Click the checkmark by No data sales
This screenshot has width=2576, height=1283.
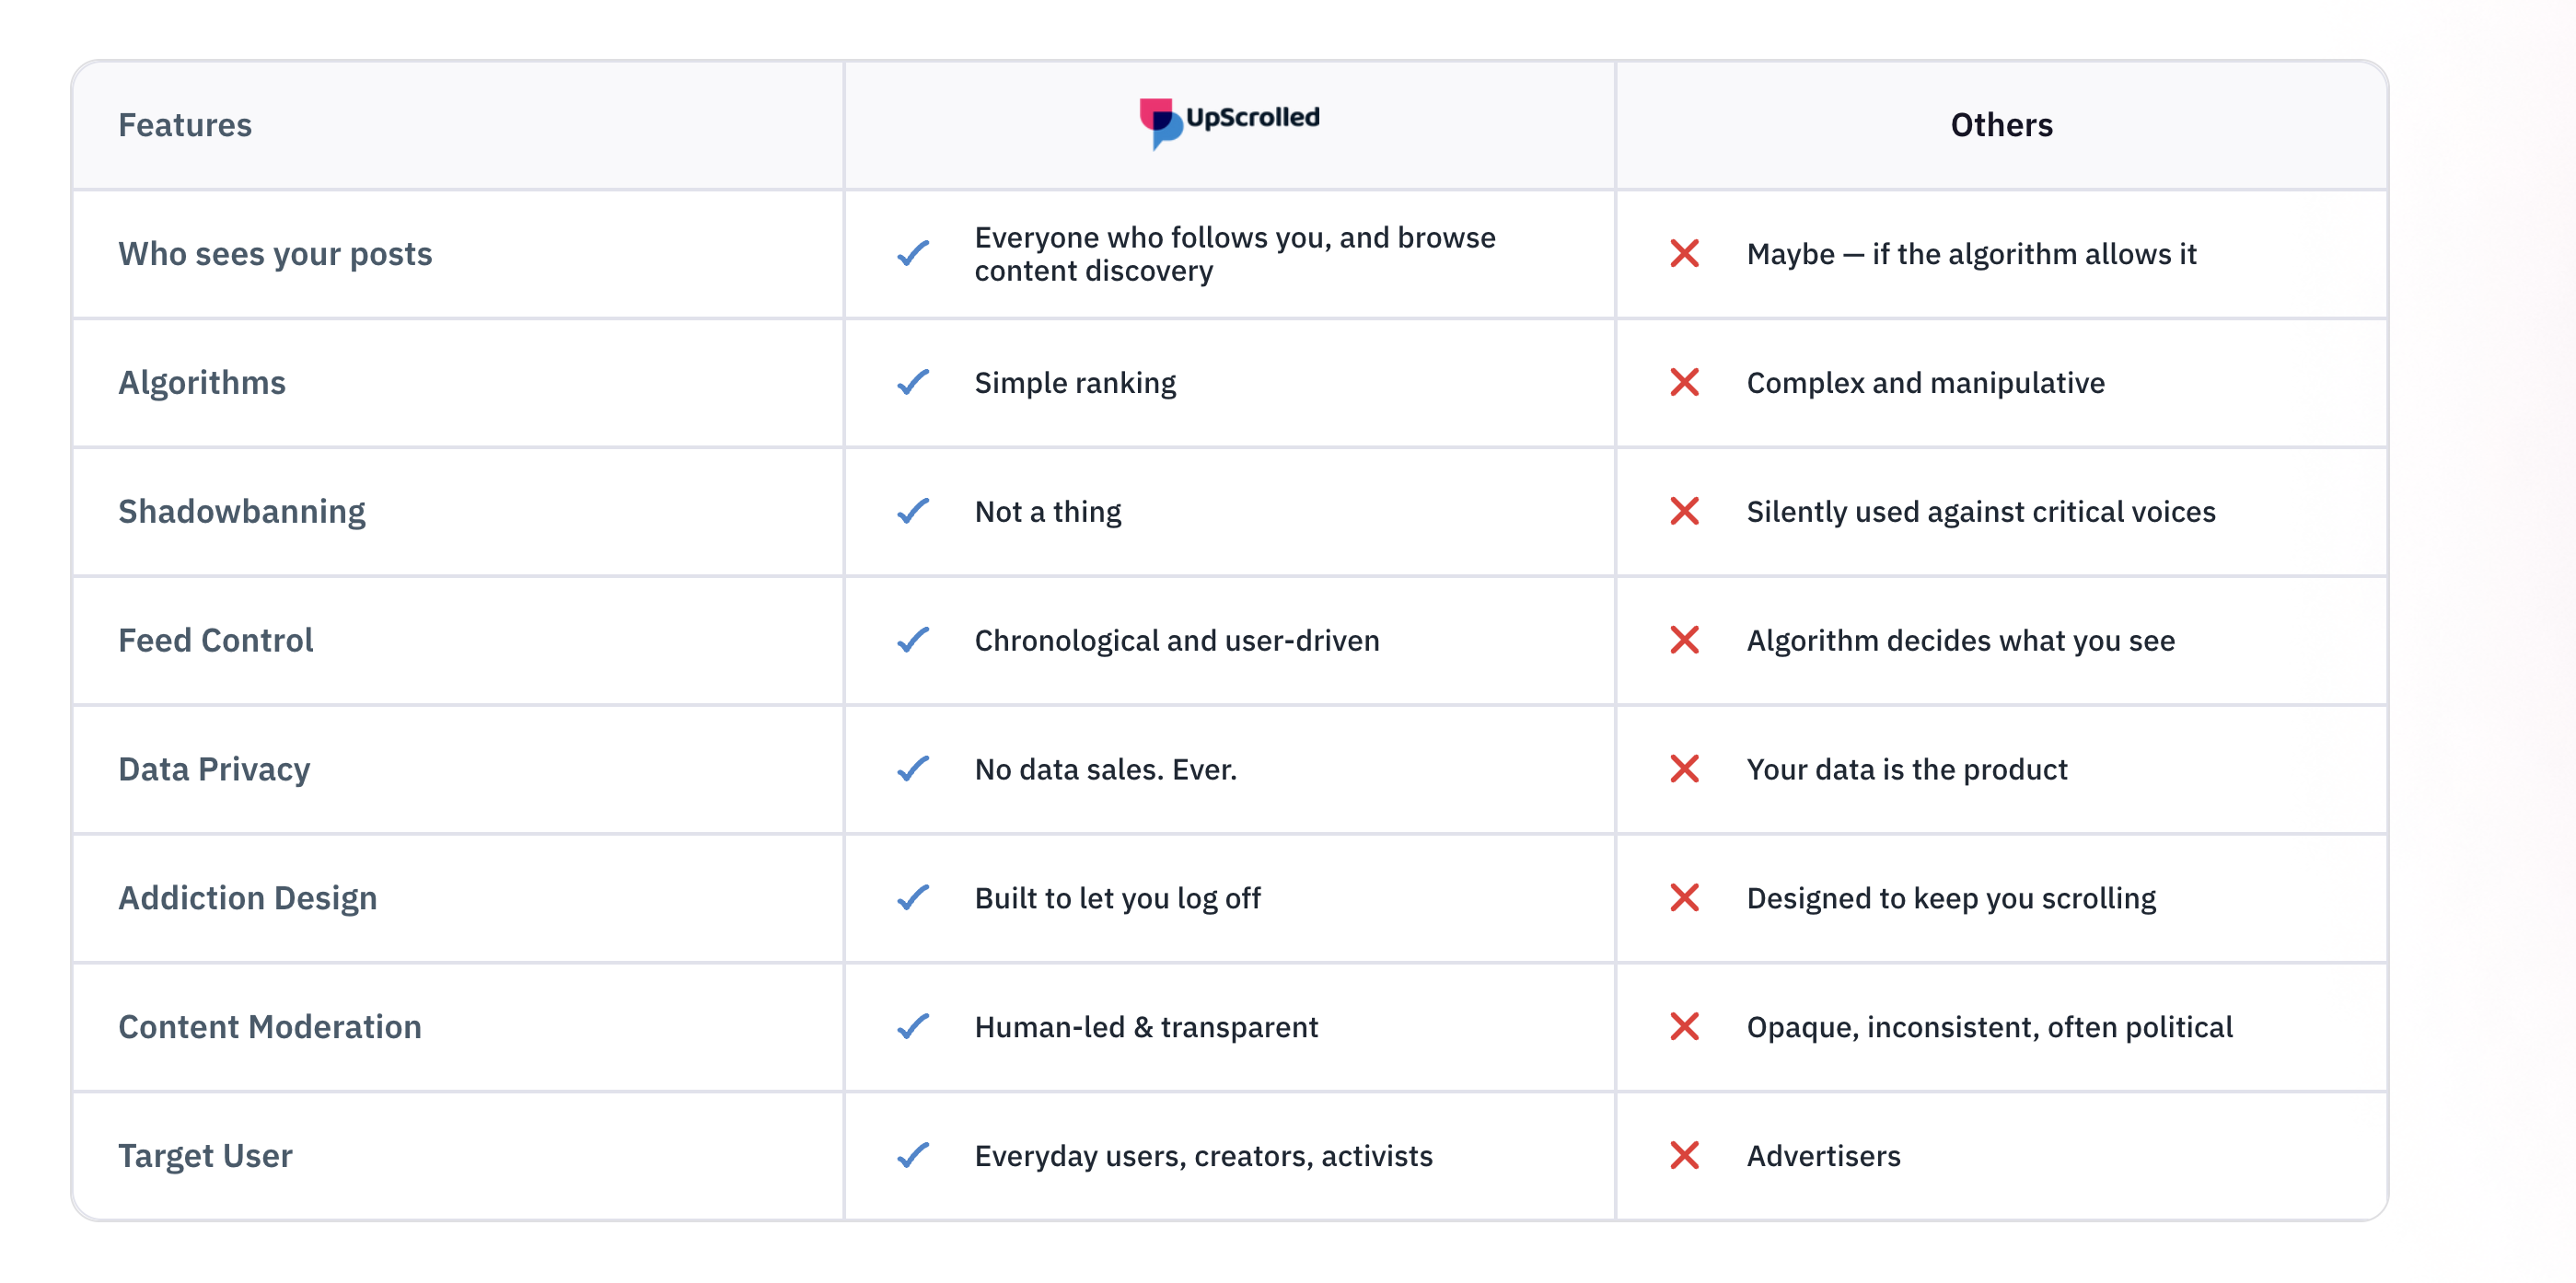tap(913, 769)
